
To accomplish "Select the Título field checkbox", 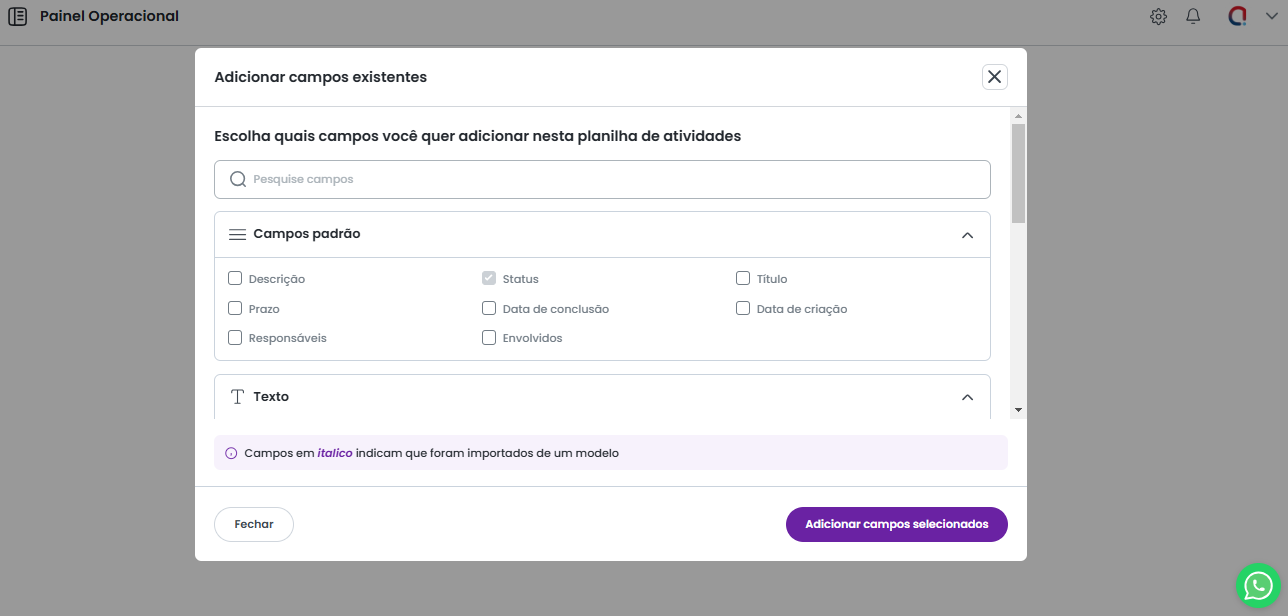I will [743, 279].
